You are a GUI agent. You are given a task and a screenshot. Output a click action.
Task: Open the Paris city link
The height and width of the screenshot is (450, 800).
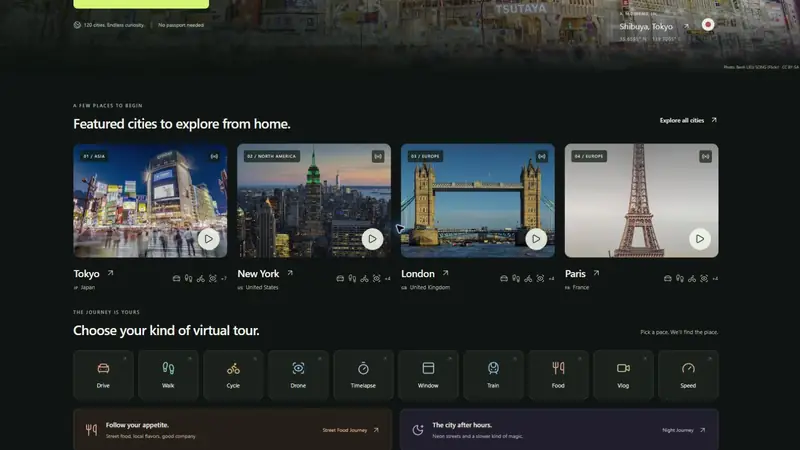pyautogui.click(x=582, y=273)
